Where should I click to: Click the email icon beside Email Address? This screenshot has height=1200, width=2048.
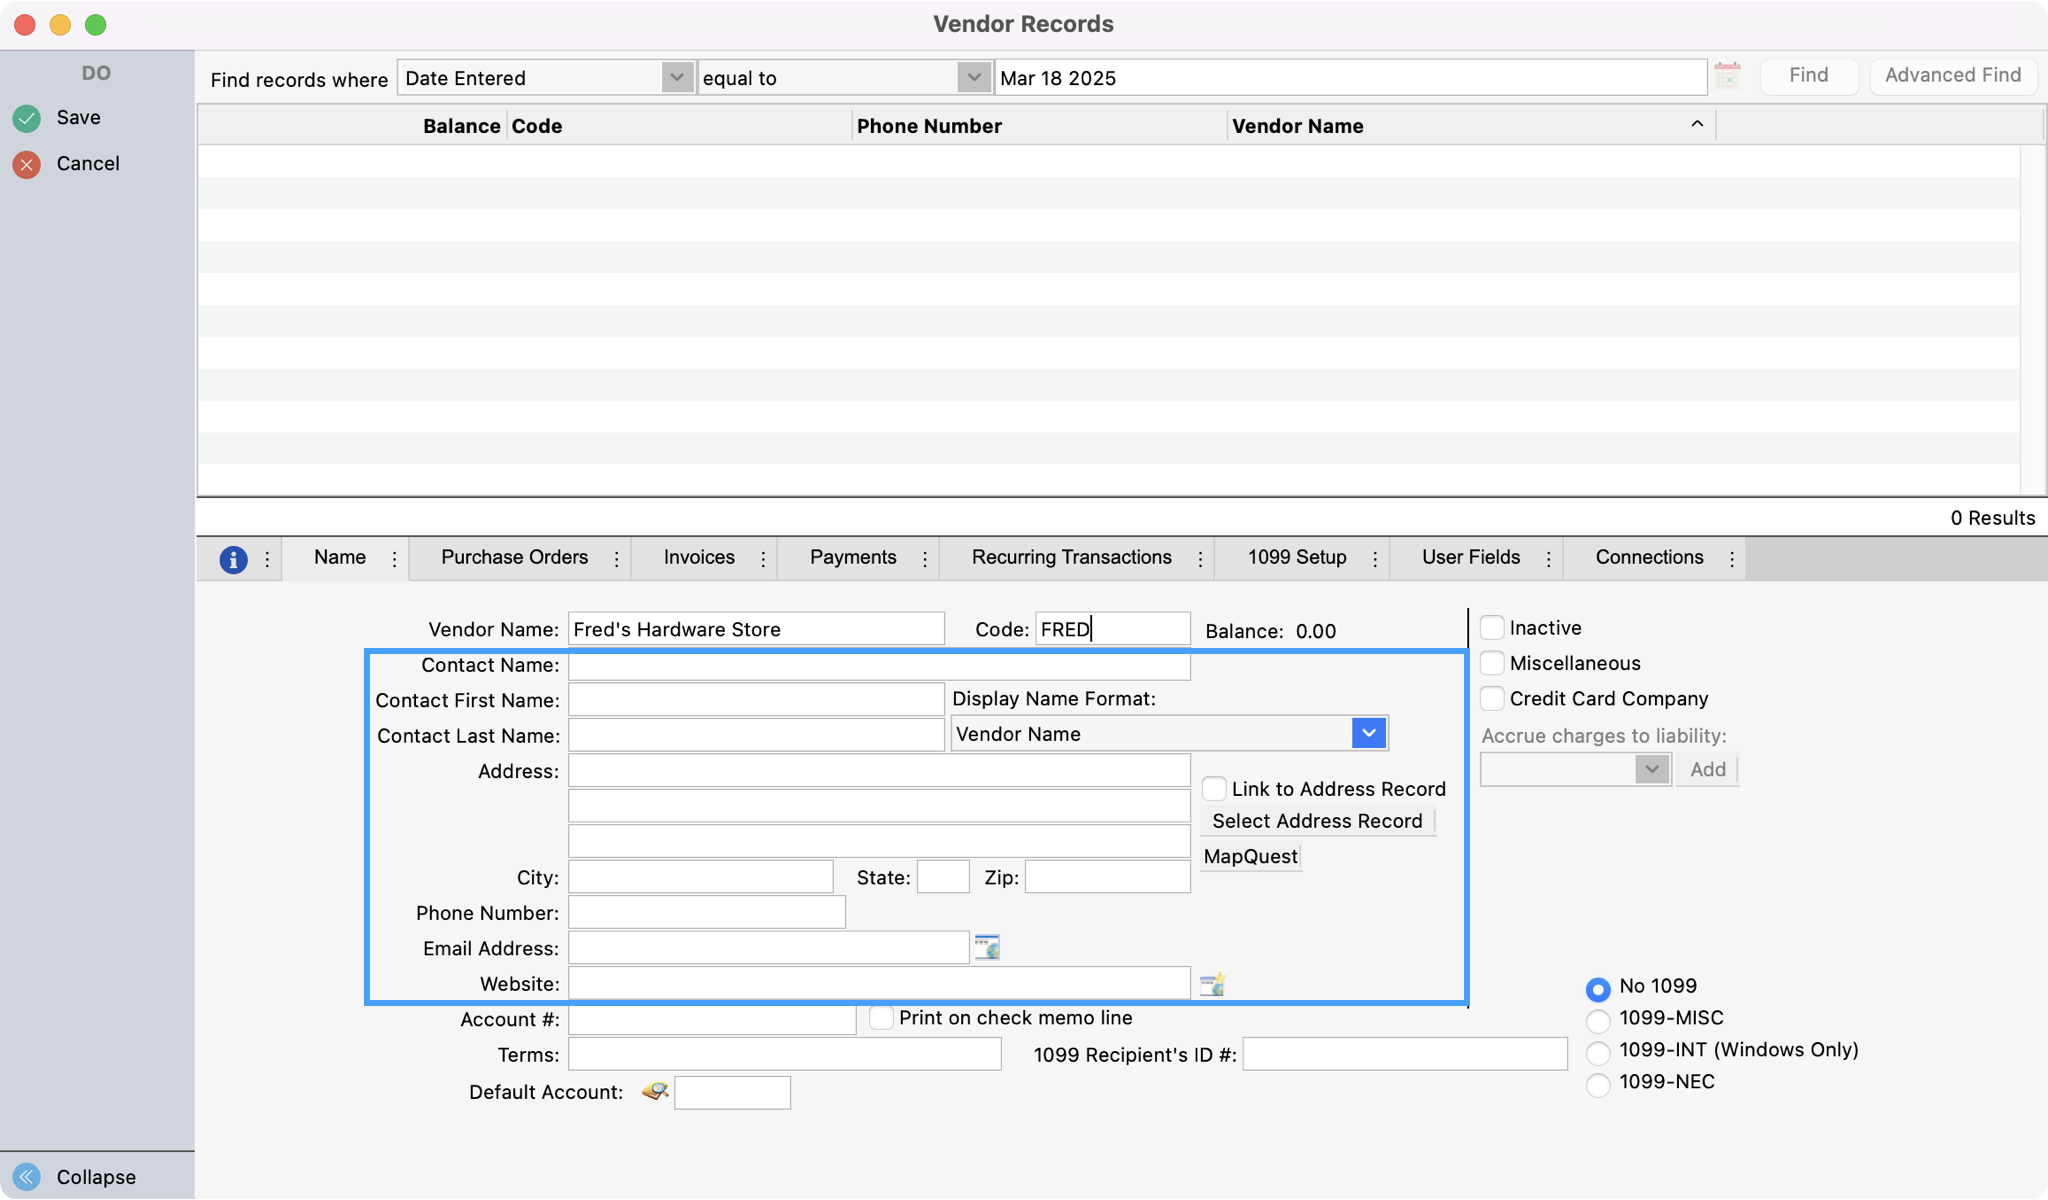tap(987, 947)
